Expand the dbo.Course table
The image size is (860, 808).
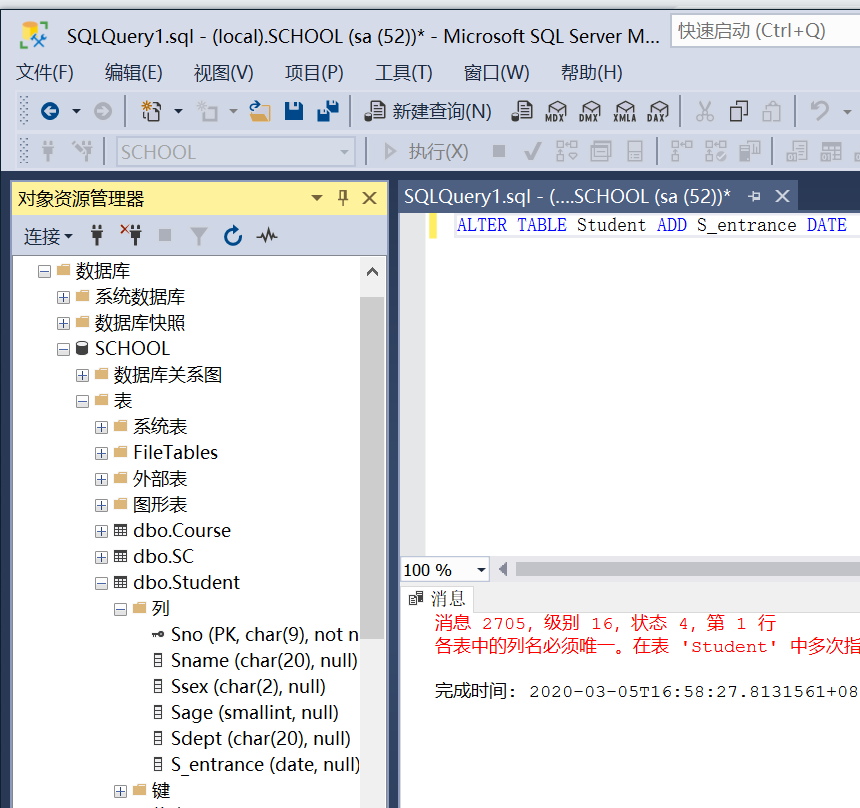pyautogui.click(x=101, y=531)
